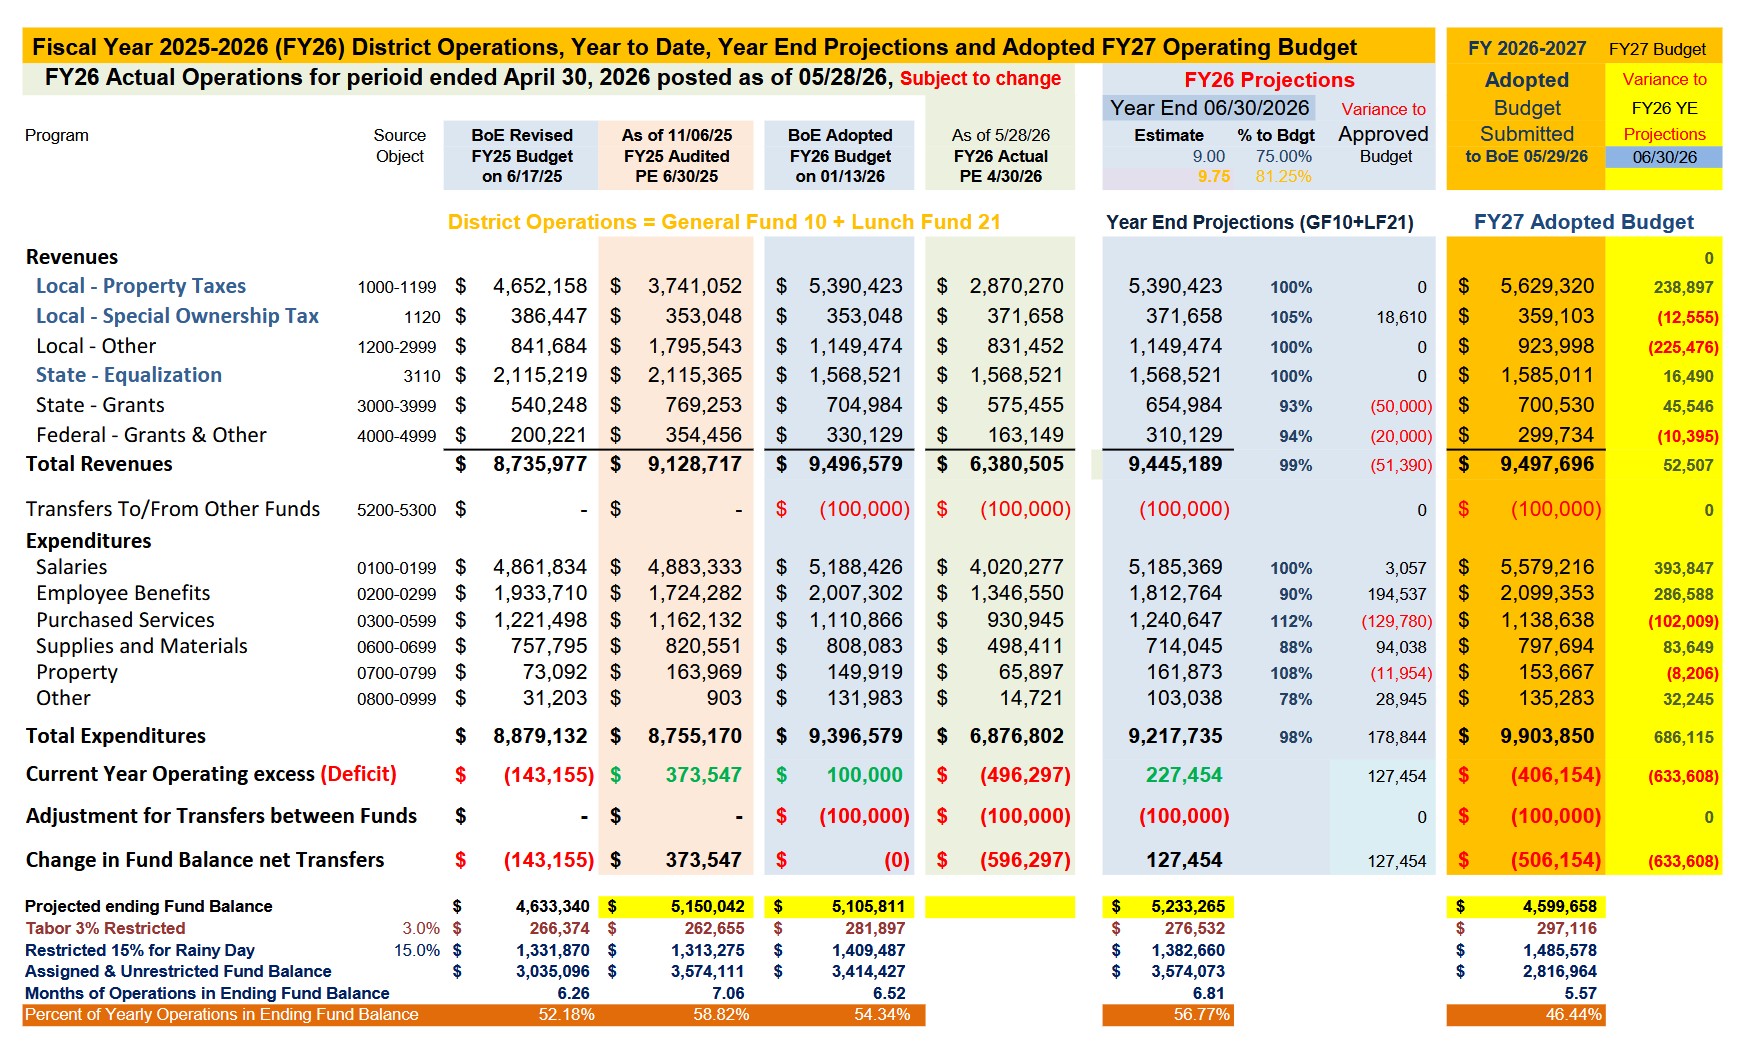The image size is (1738, 1054).
Task: Select the 'Year End 06/30/2026' cell
Action: coord(1209,108)
